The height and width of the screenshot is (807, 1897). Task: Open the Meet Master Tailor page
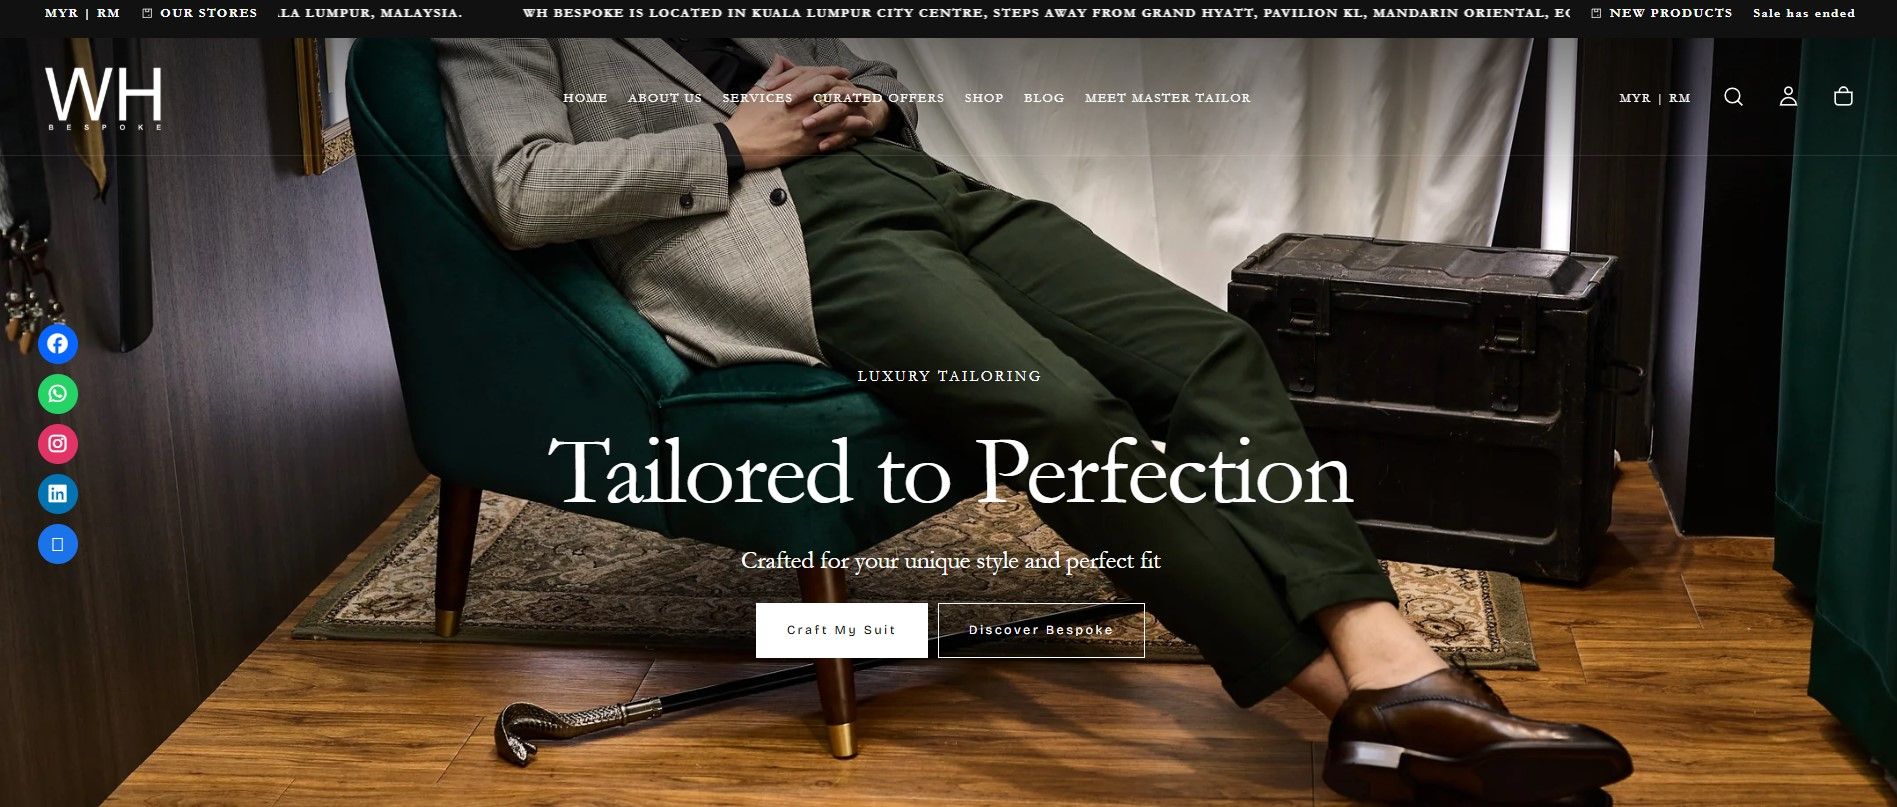click(x=1167, y=98)
